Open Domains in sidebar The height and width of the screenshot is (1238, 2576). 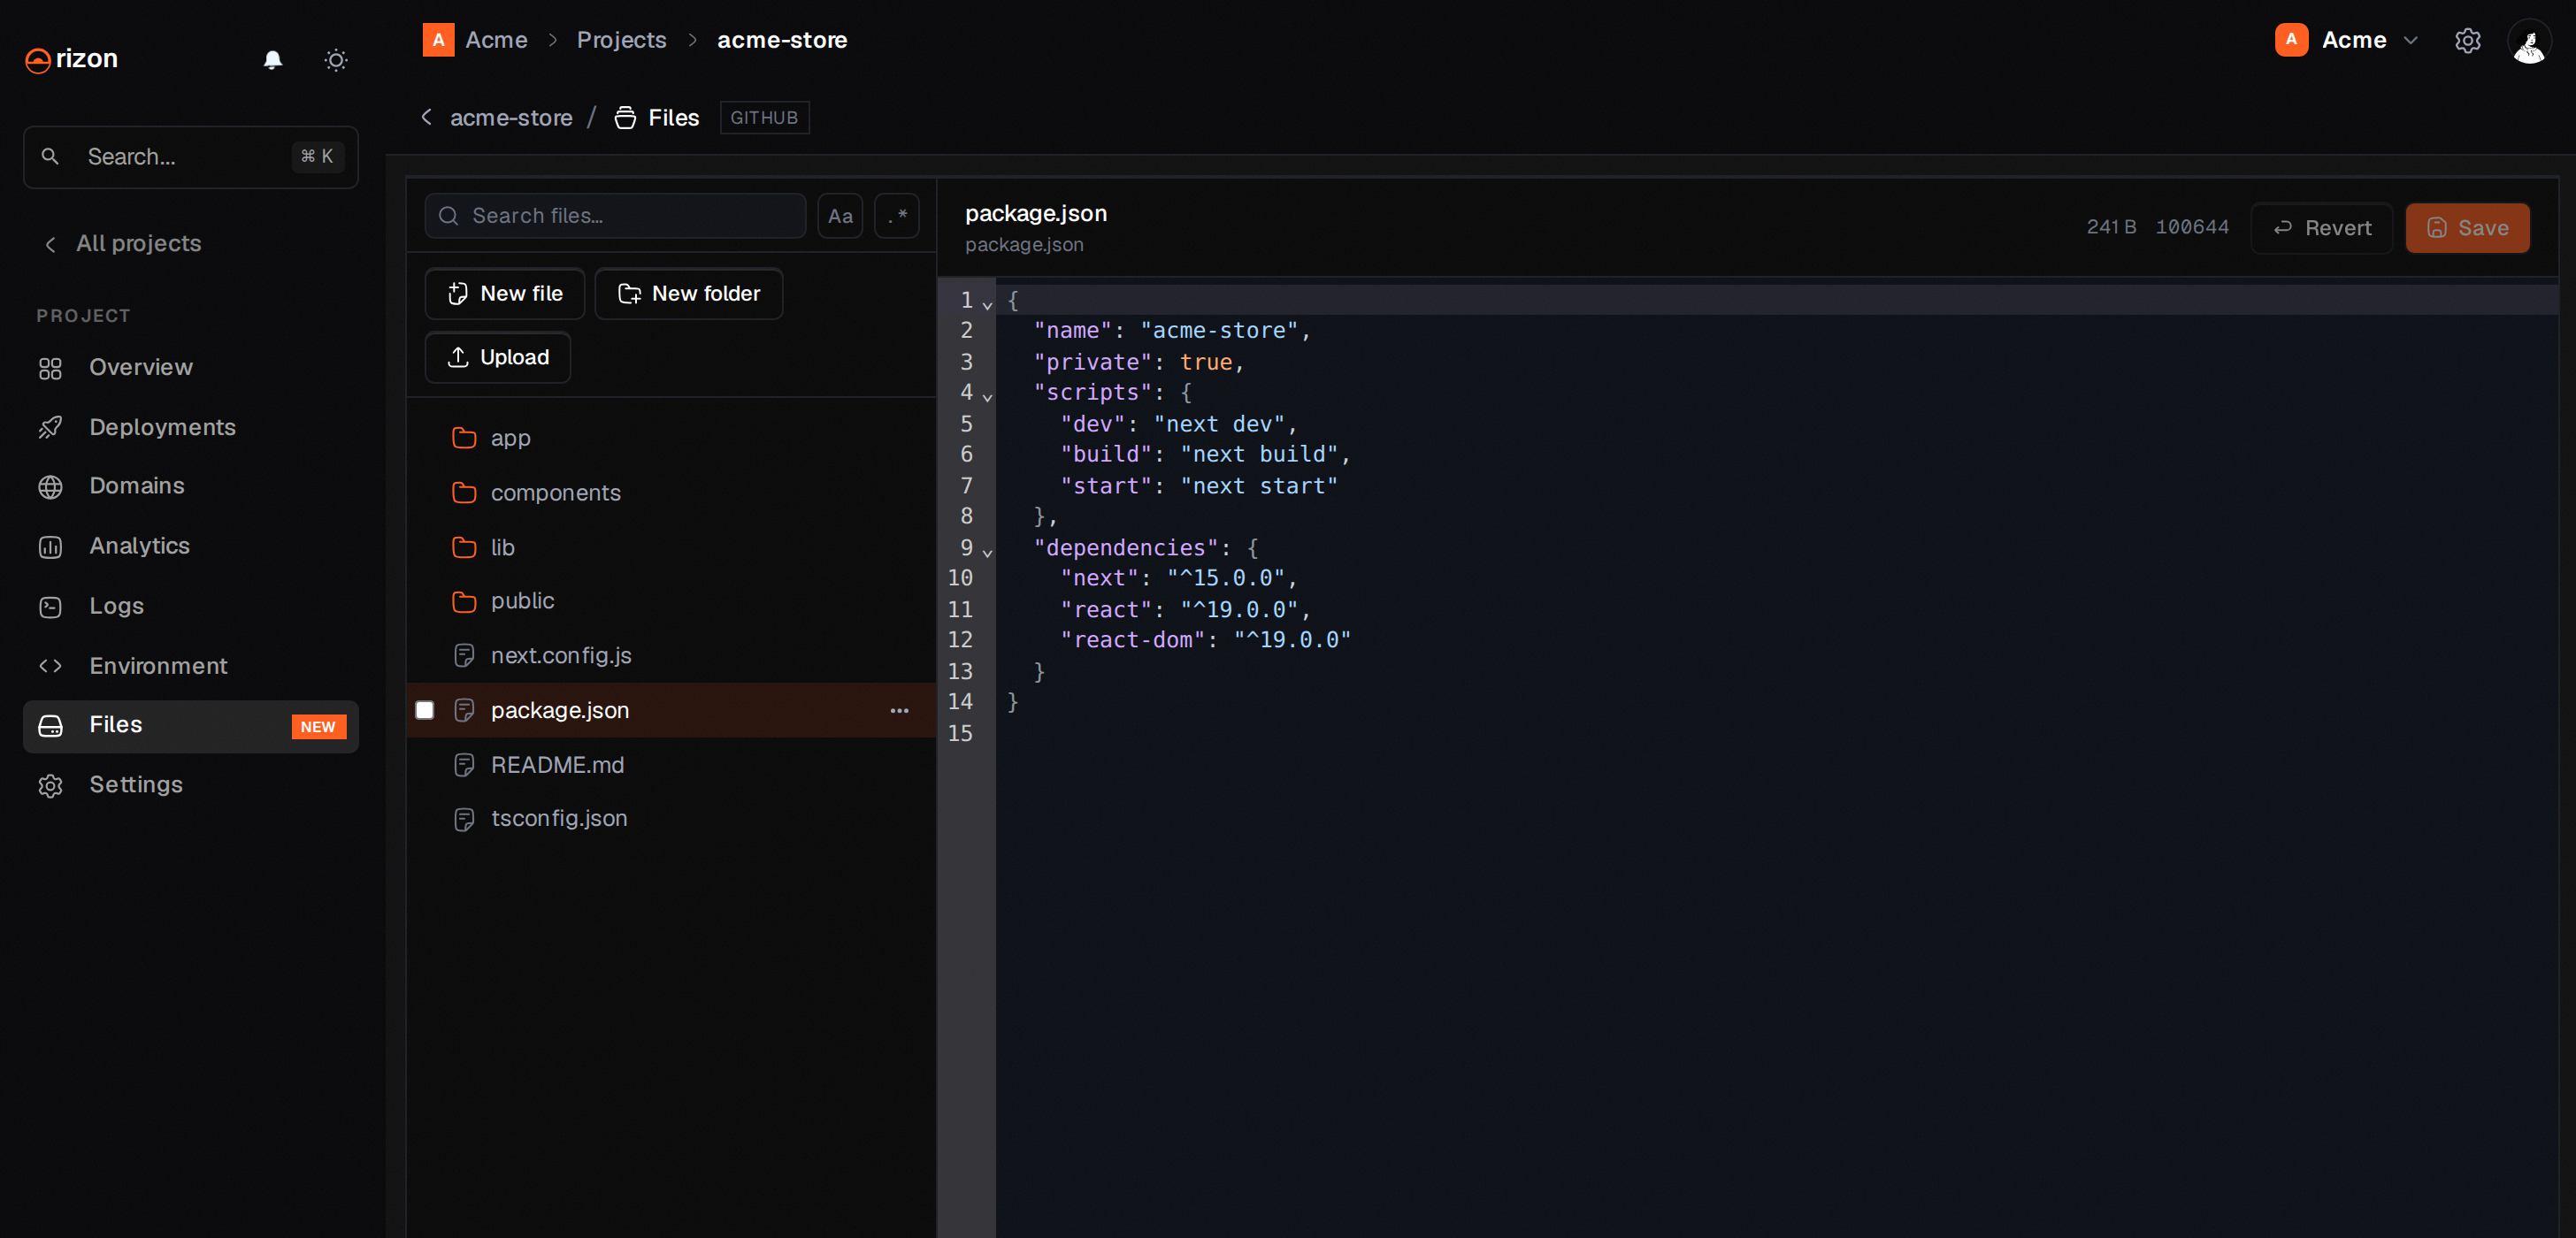pyautogui.click(x=191, y=486)
